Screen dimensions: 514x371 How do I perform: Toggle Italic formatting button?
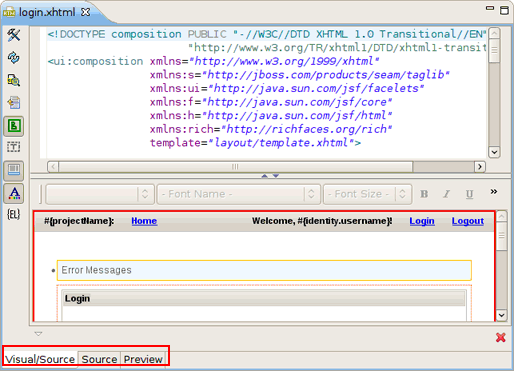[x=447, y=194]
